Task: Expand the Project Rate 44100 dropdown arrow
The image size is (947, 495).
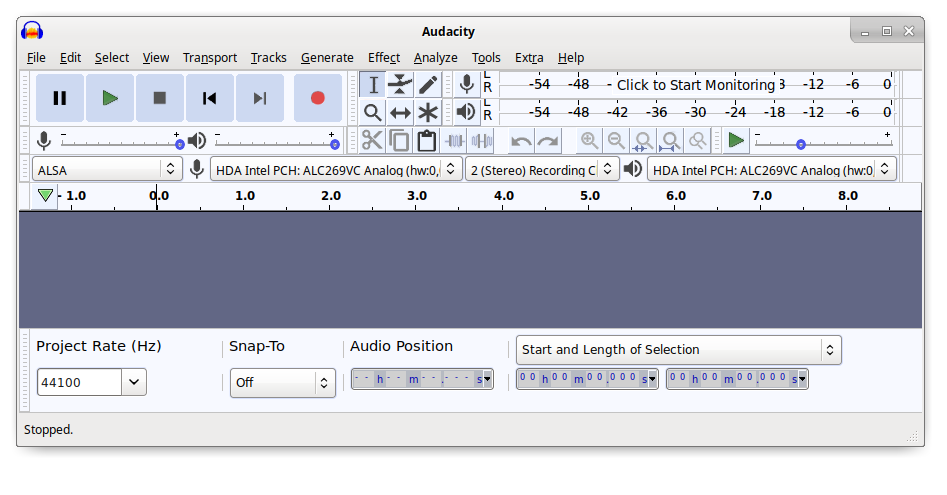Action: (134, 382)
